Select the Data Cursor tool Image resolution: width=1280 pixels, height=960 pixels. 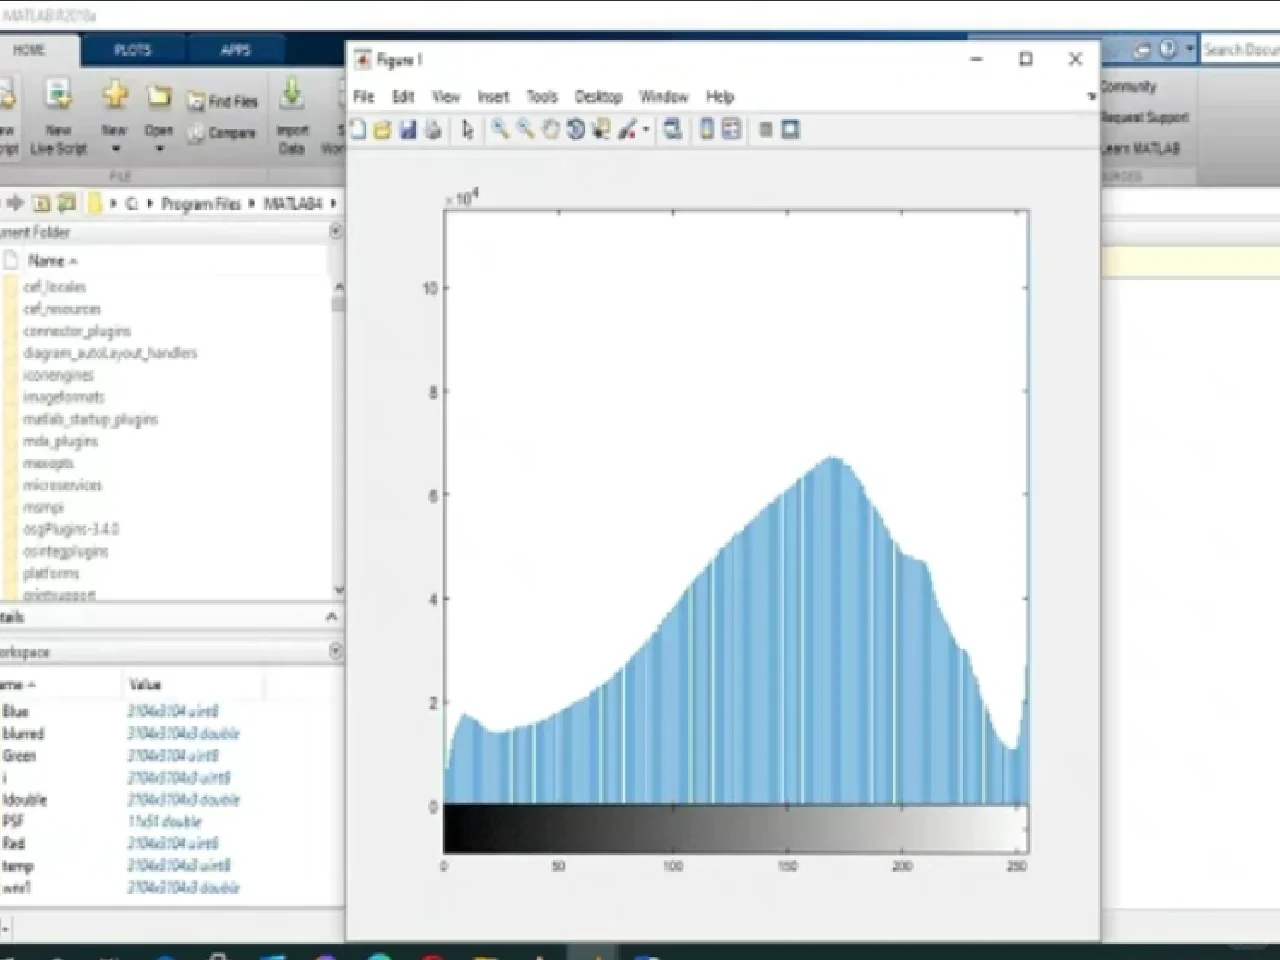click(601, 130)
